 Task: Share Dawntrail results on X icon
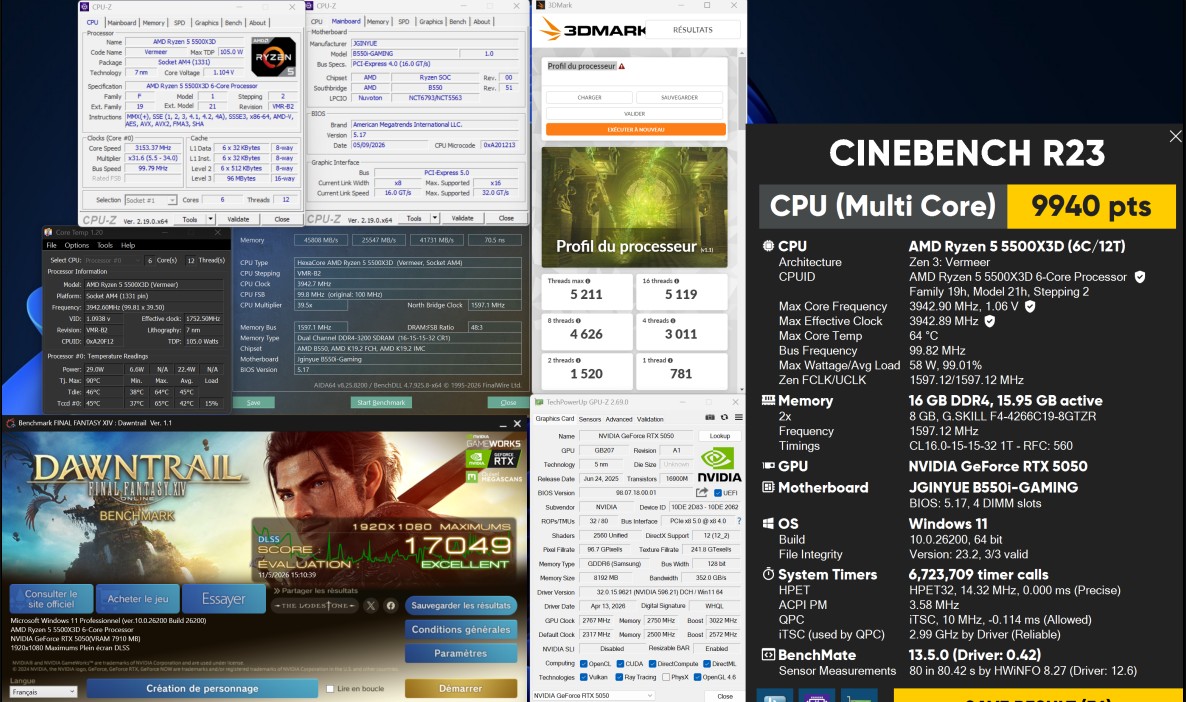pyautogui.click(x=371, y=605)
